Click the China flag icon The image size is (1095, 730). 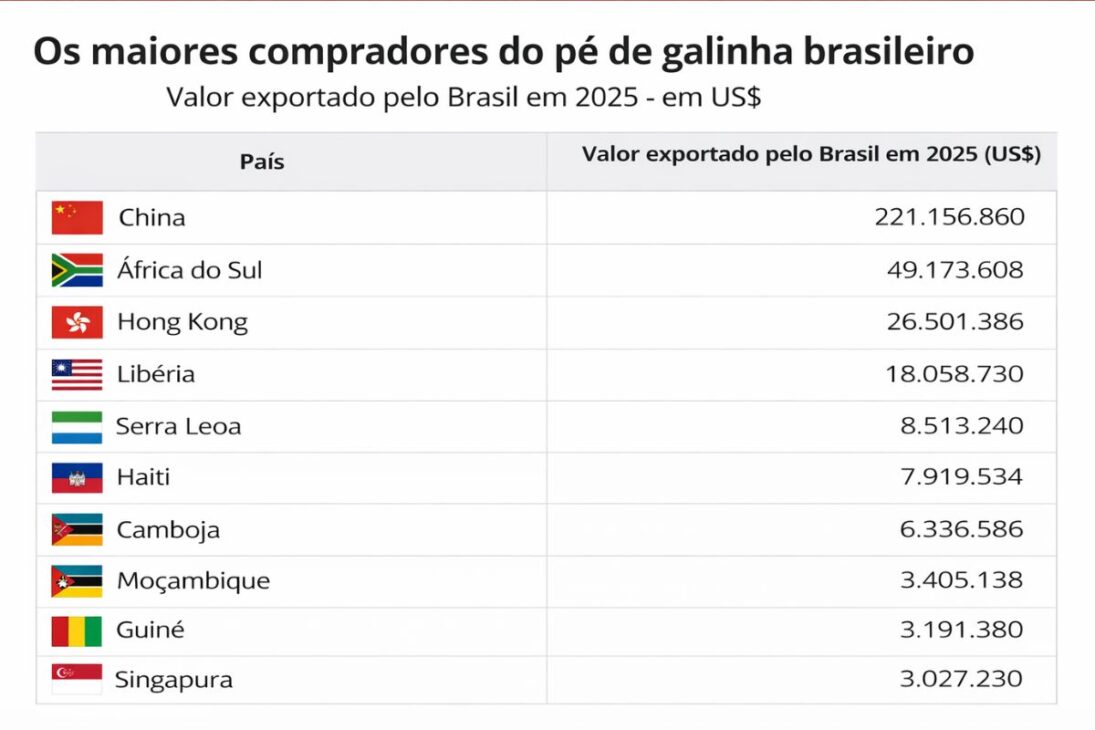(77, 217)
